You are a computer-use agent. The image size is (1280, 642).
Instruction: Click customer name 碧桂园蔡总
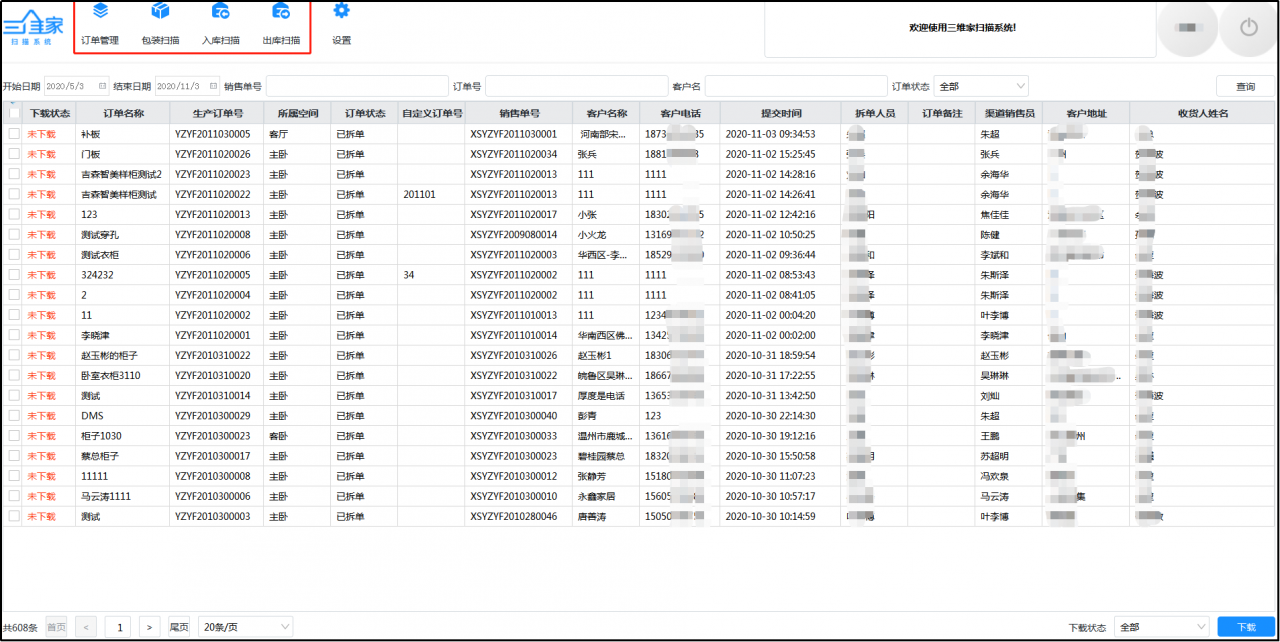pyautogui.click(x=601, y=456)
